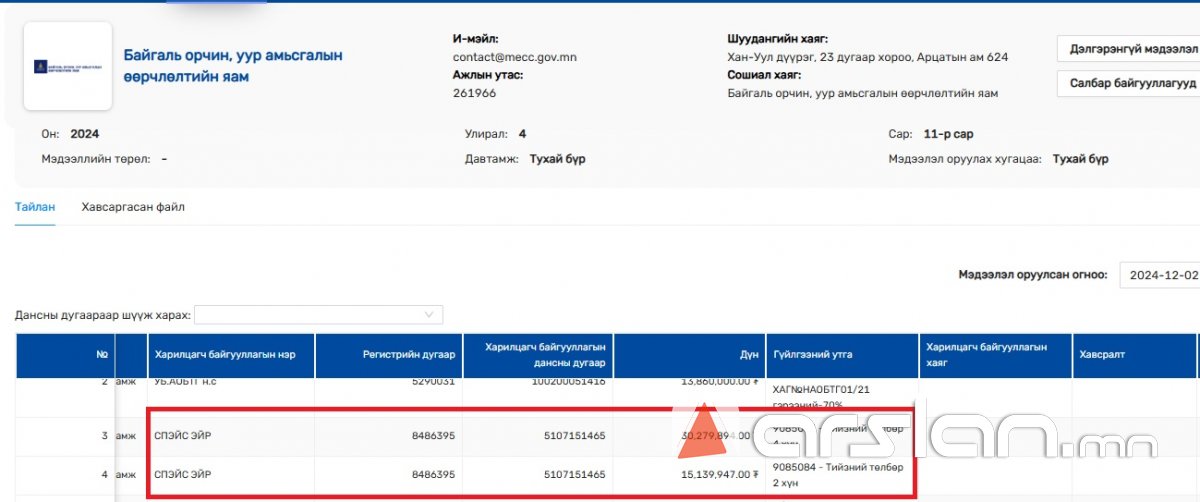This screenshot has height=502, width=1200.
Task: Click the Мэдээлэл оруулсан огноо date field
Action: coord(1158,275)
